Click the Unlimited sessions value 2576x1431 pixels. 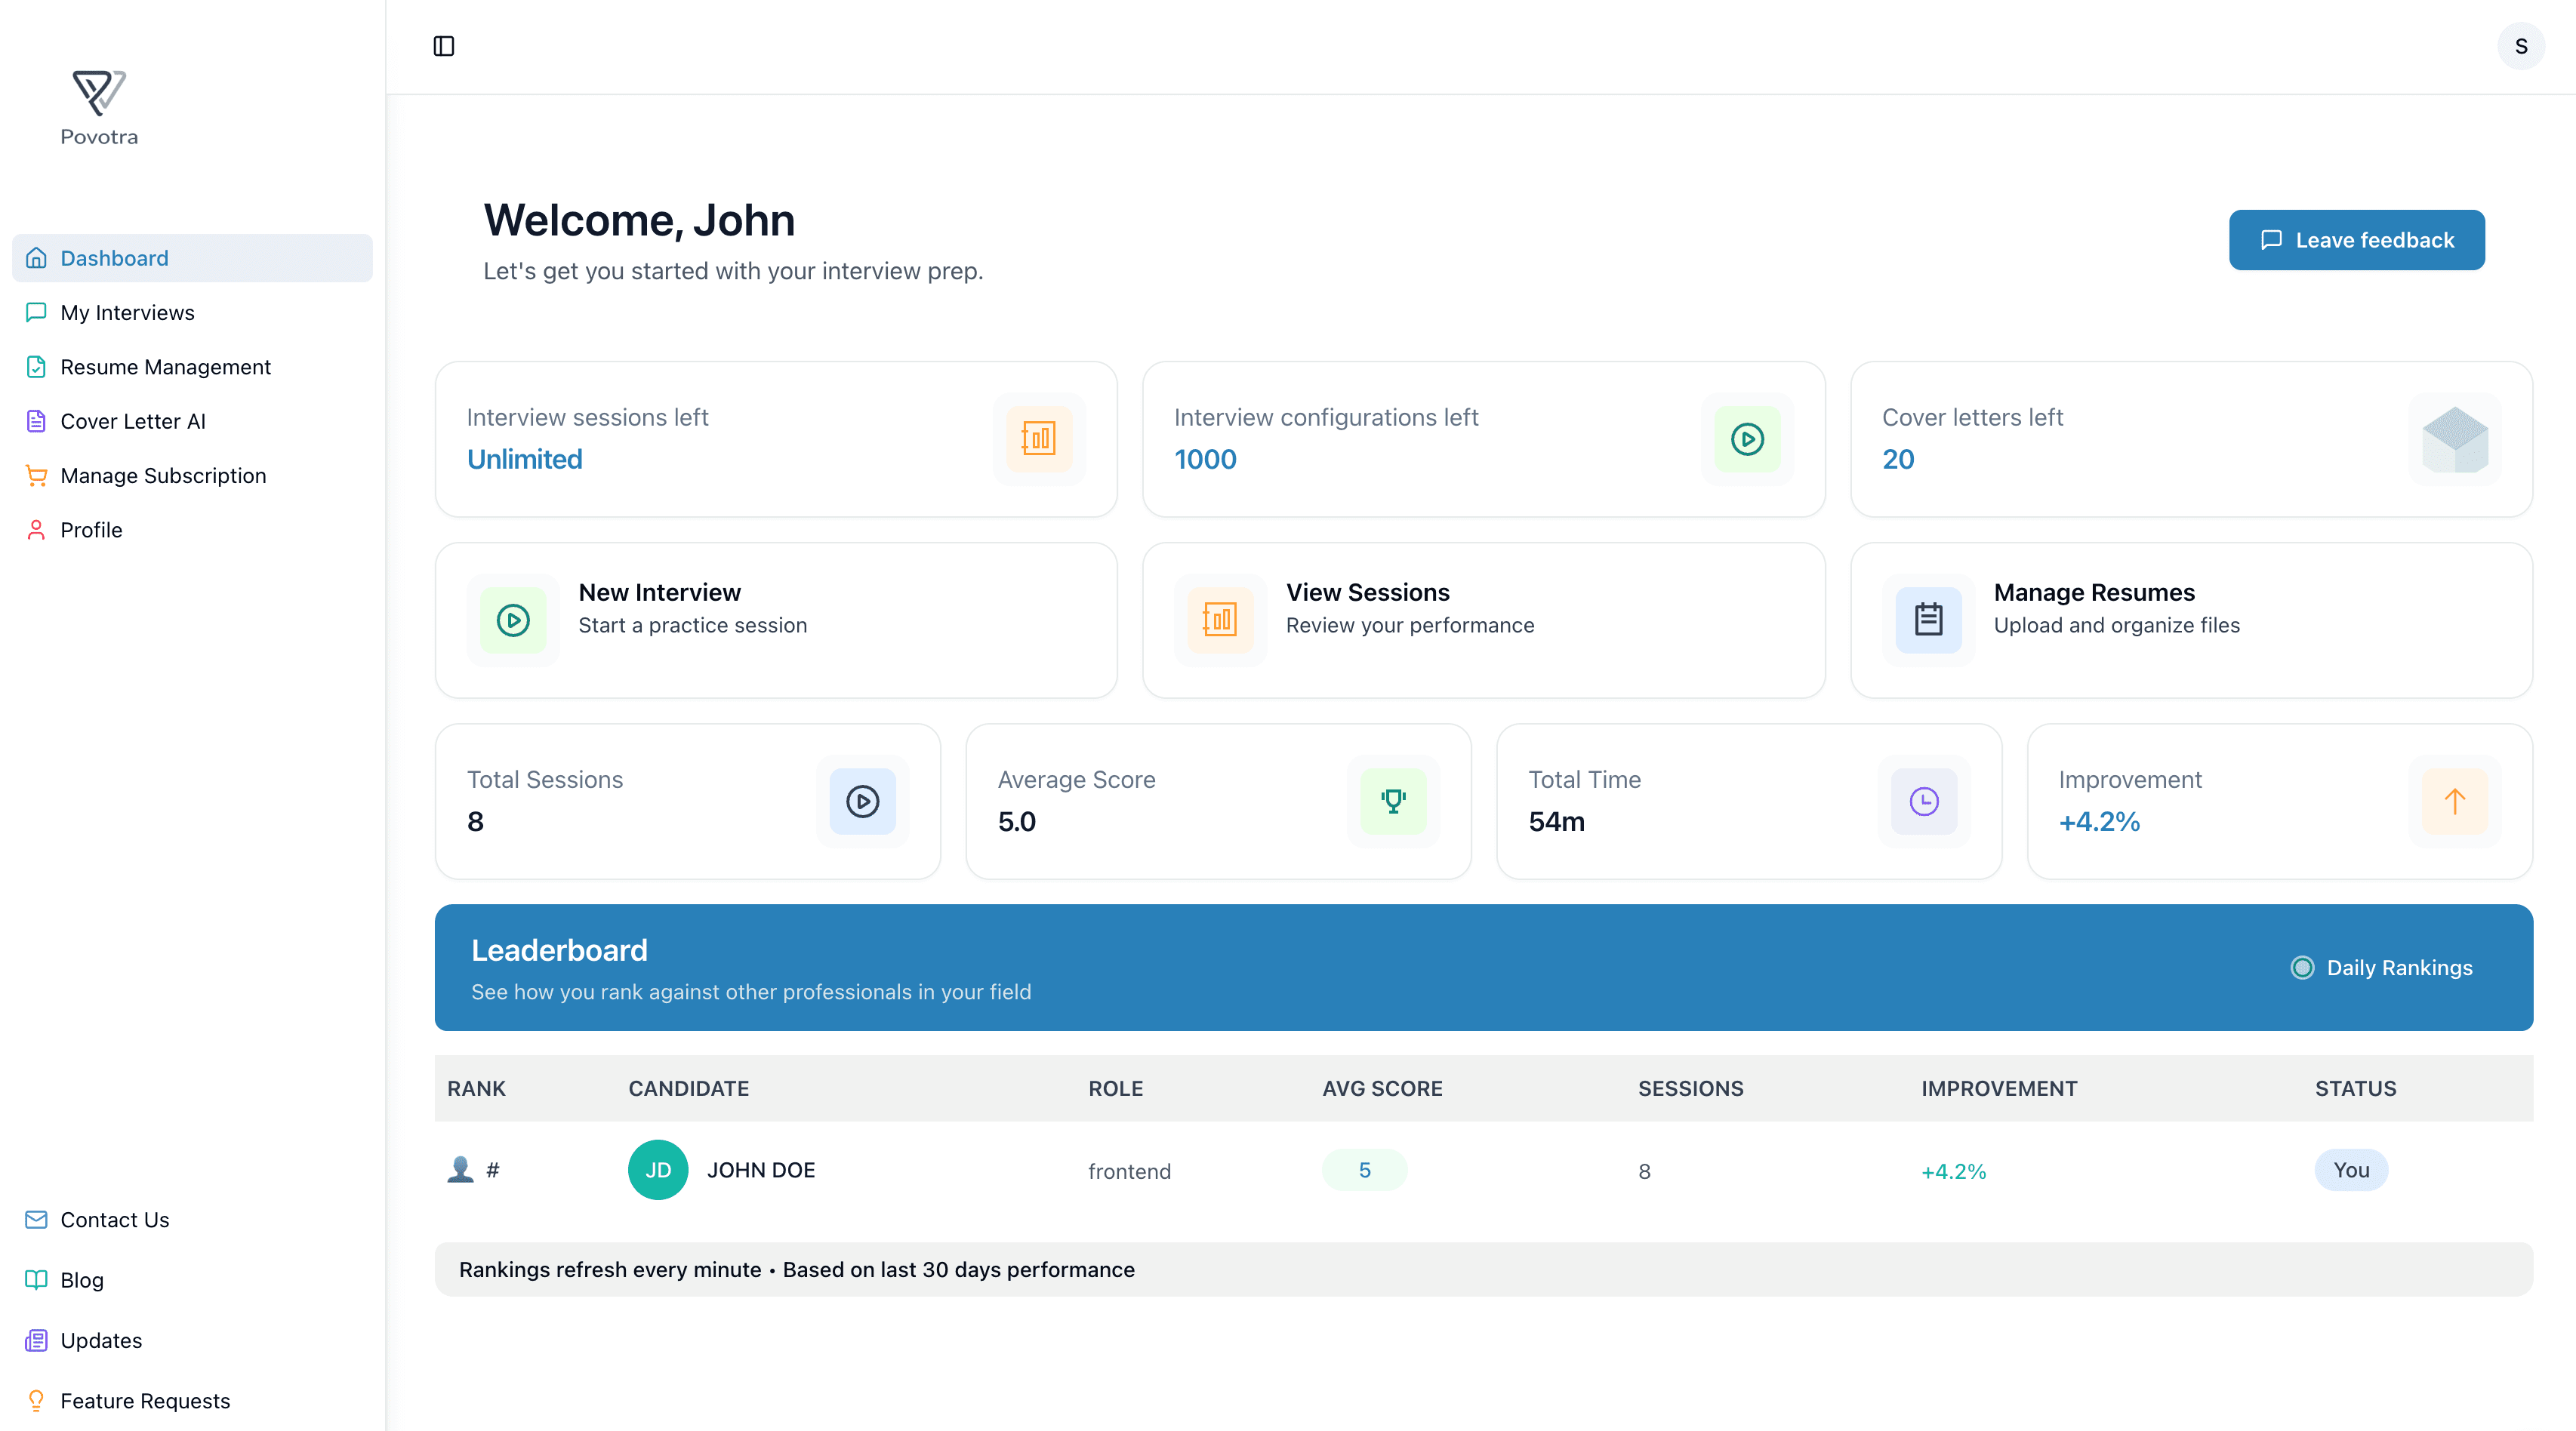click(x=524, y=459)
